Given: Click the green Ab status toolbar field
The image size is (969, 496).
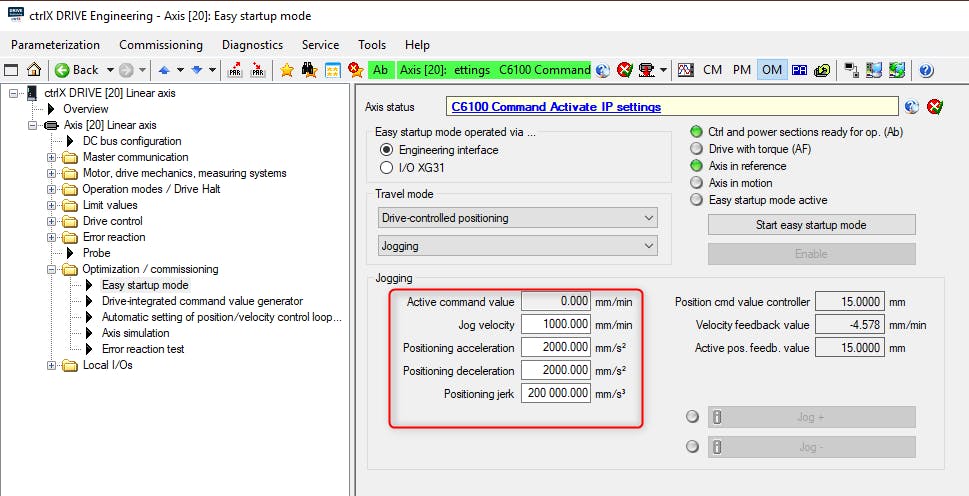Looking at the screenshot, I should 381,70.
